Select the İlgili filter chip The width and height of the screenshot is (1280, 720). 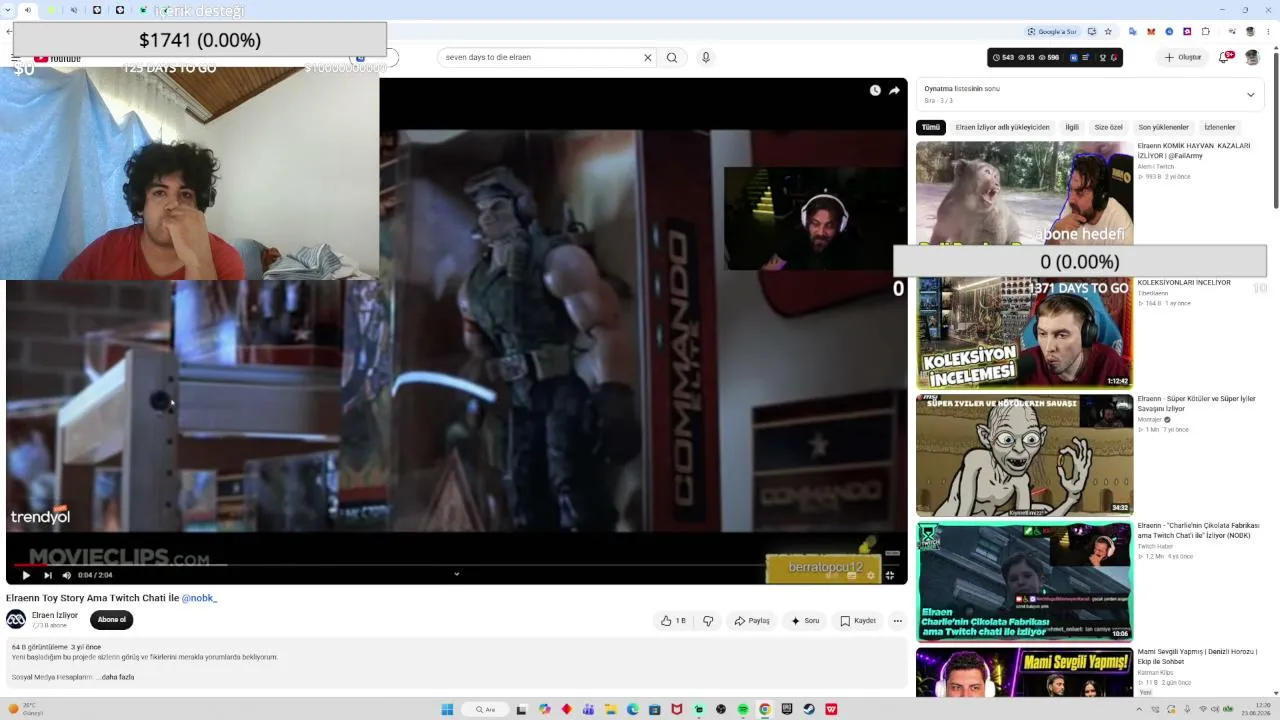(1072, 127)
